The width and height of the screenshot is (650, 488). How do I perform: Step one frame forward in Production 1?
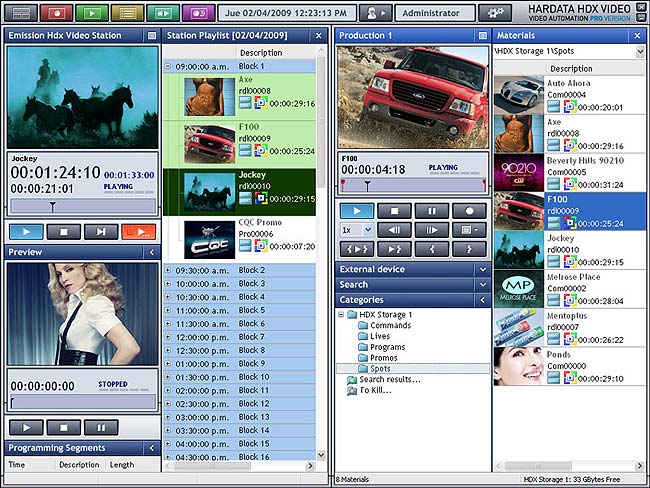432,230
